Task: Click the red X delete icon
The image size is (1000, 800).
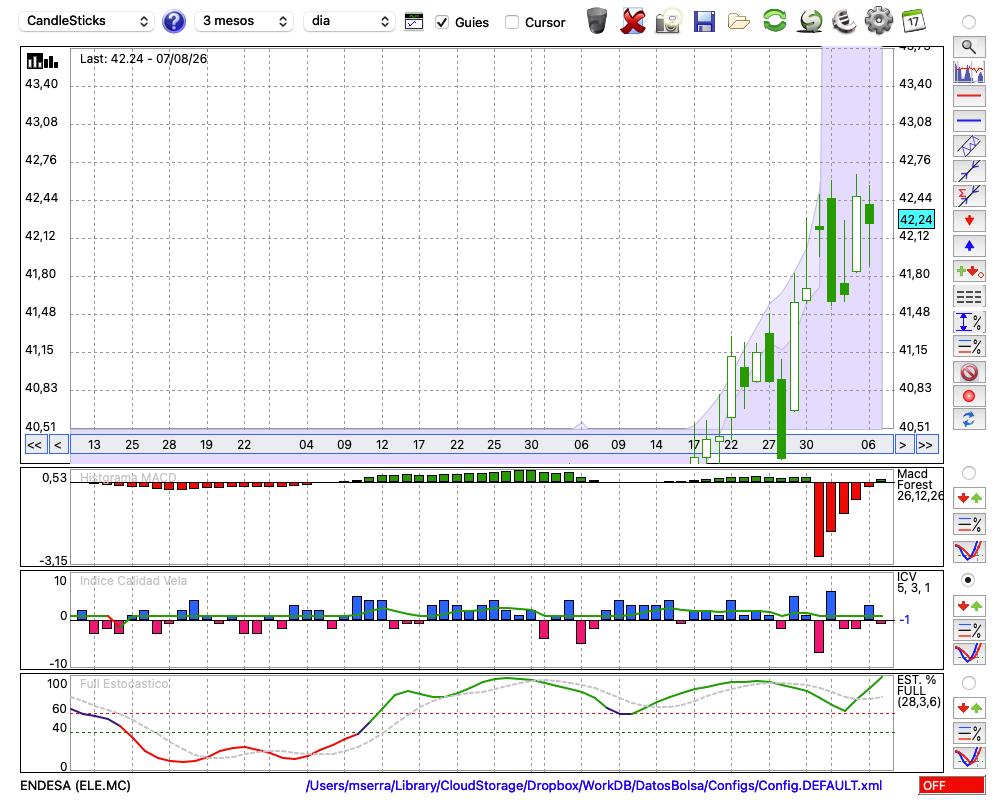Action: (x=633, y=21)
